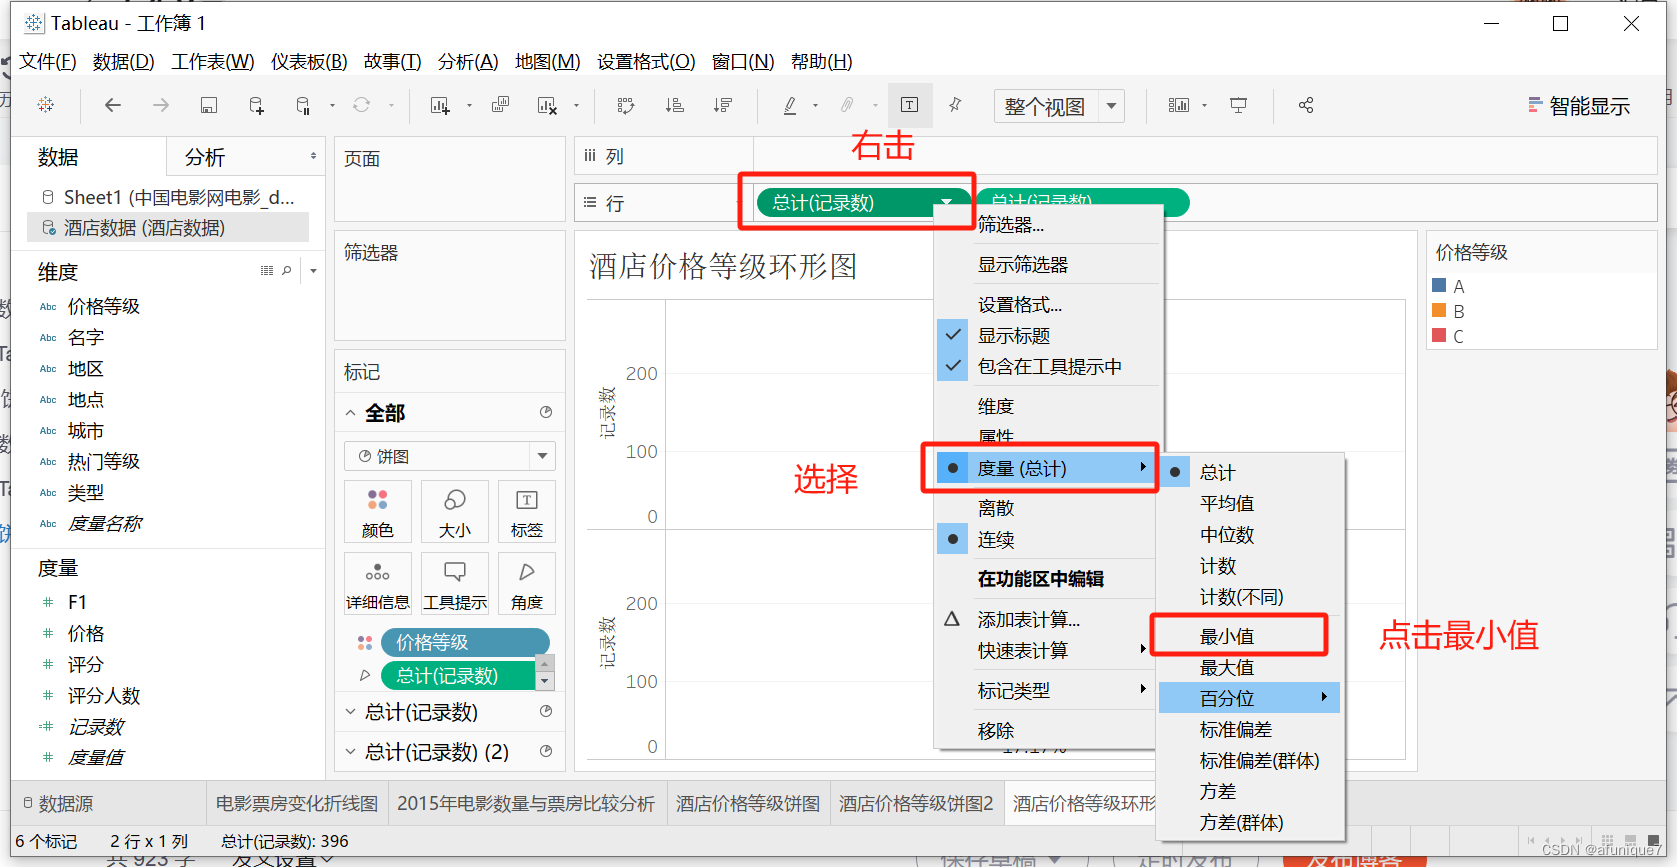Viewport: 1677px width, 867px height.
Task: Click the clear sheet icon
Action: coord(547,105)
